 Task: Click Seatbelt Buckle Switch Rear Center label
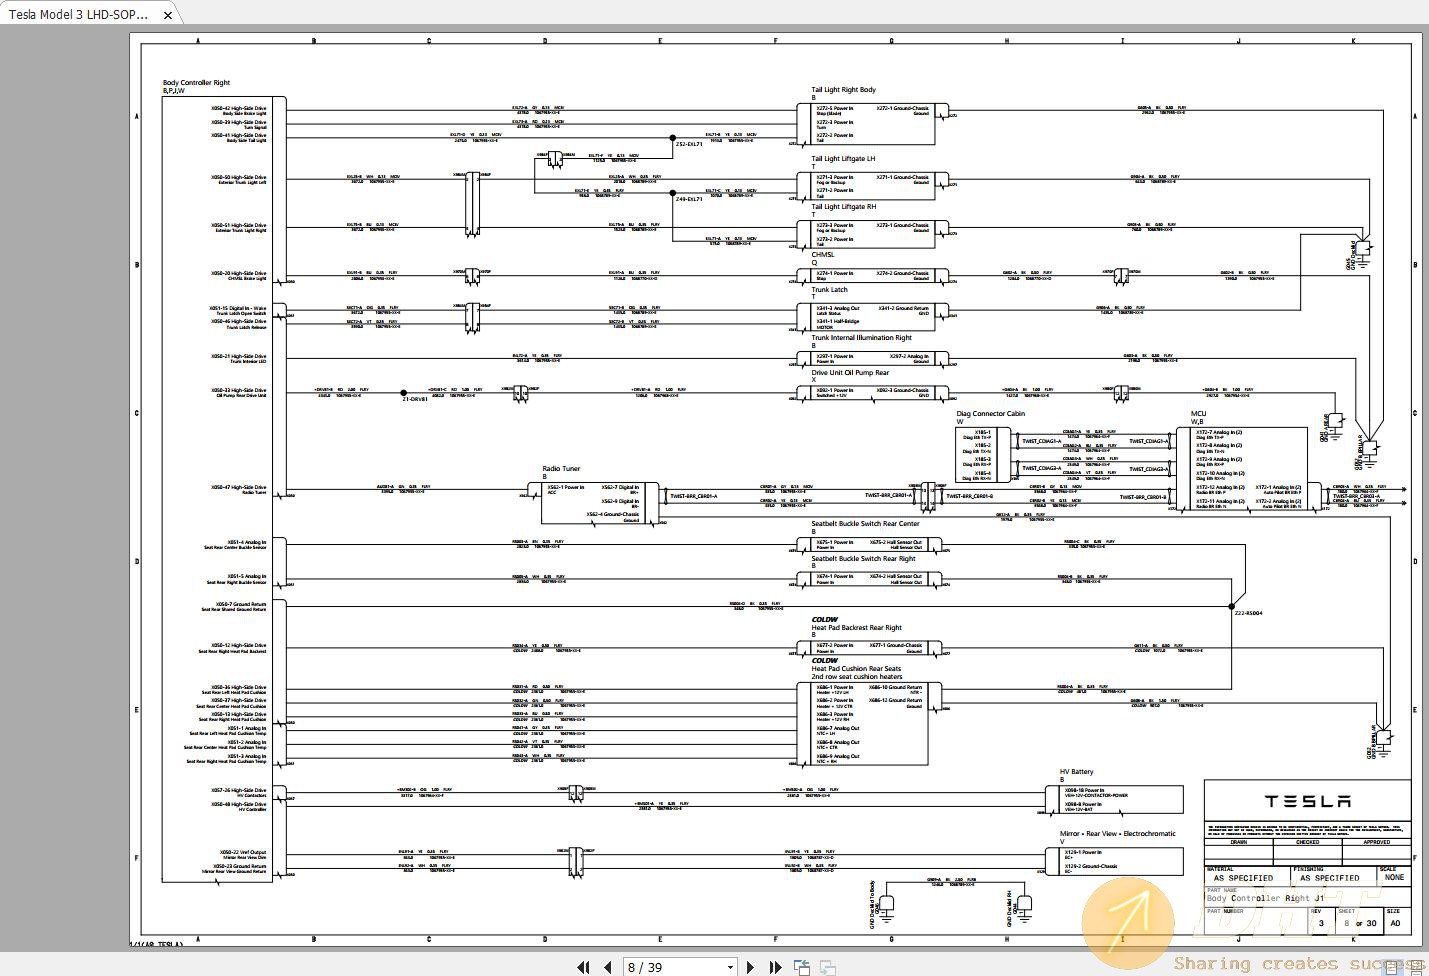point(865,524)
